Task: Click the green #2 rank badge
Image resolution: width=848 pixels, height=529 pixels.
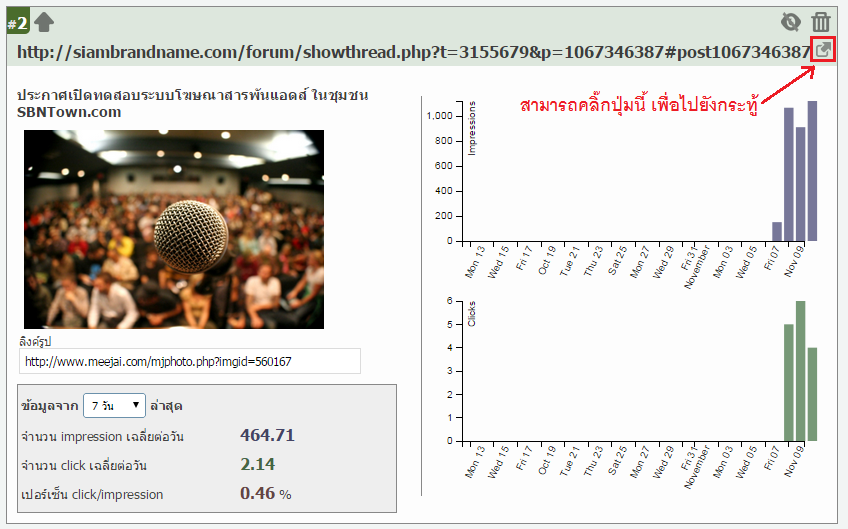Action: click(x=18, y=23)
